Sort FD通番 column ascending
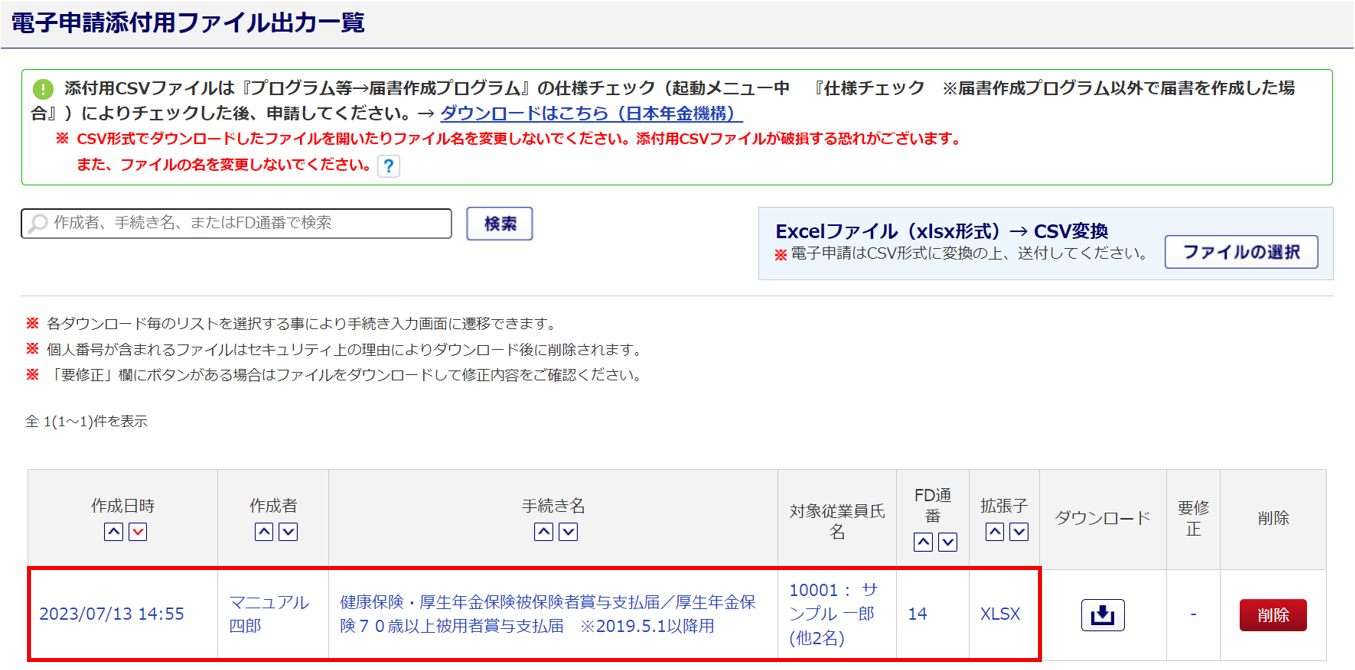This screenshot has height=670, width=1355. point(923,542)
